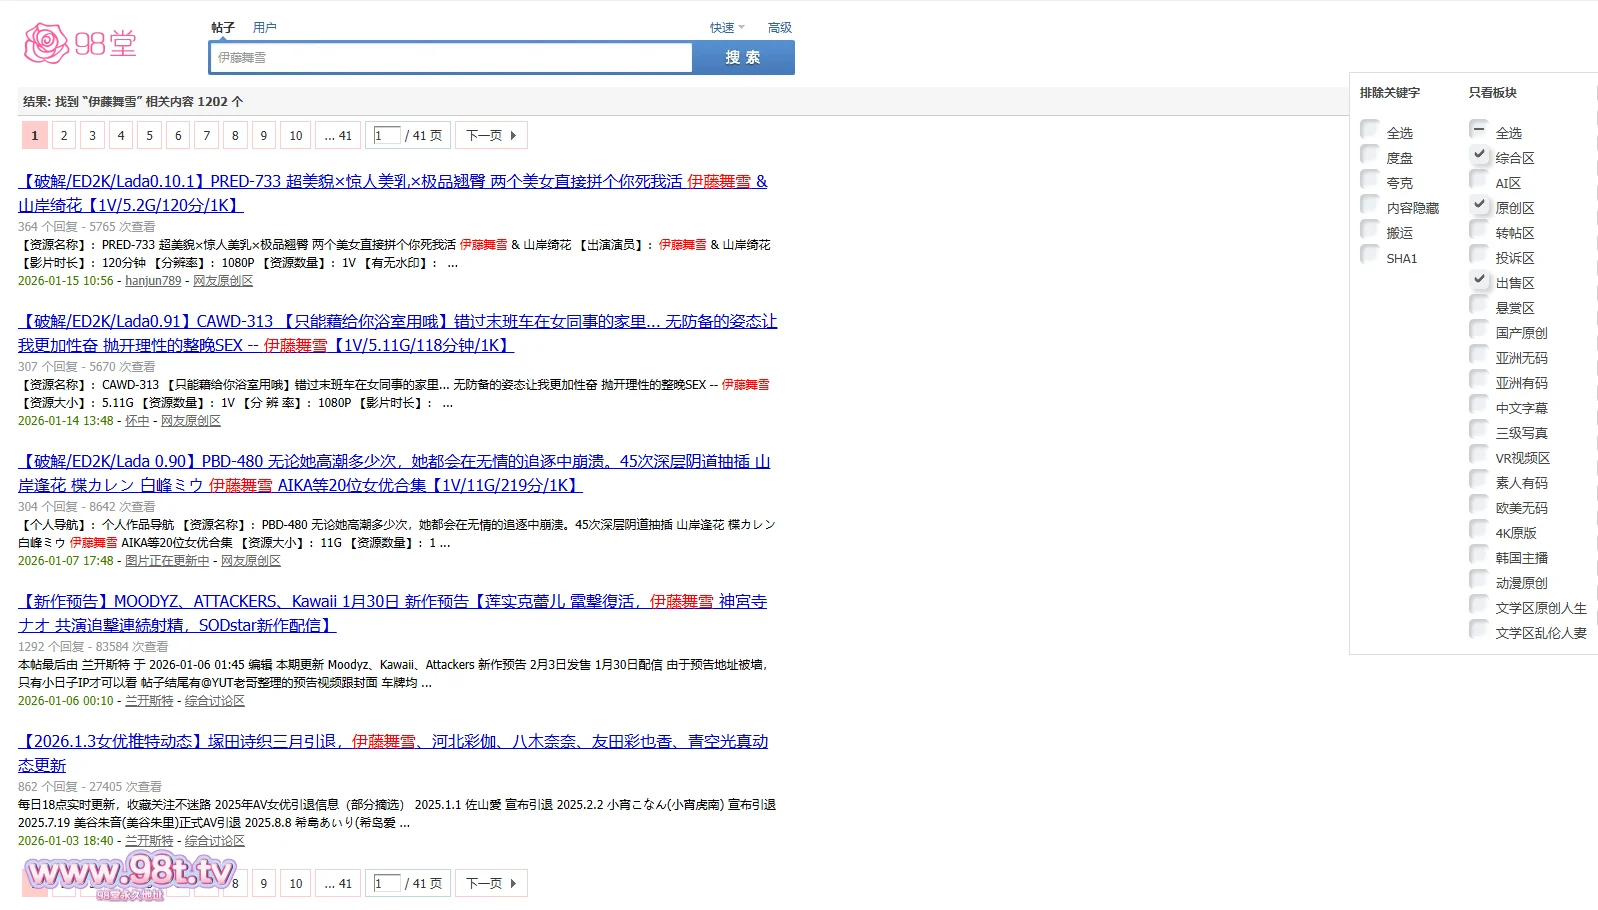Focus the search keyword input box
The image size is (1598, 910).
click(x=451, y=58)
